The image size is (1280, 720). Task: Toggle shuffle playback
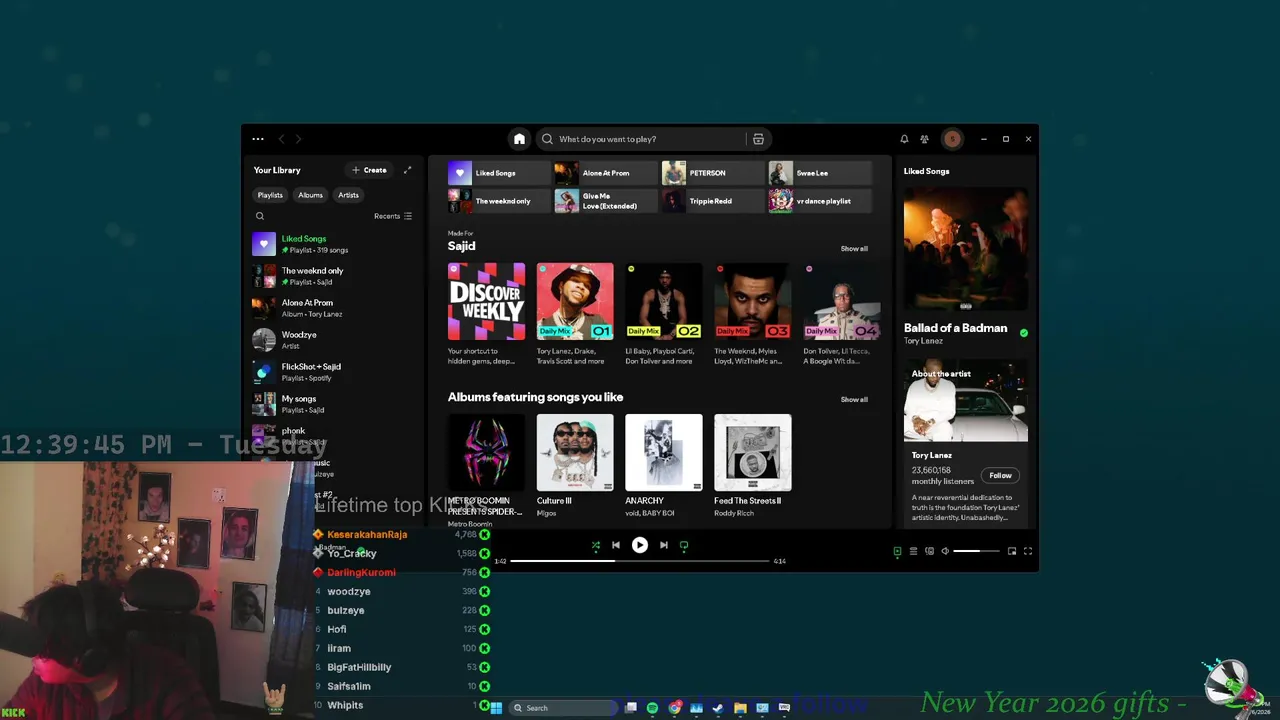coord(596,546)
